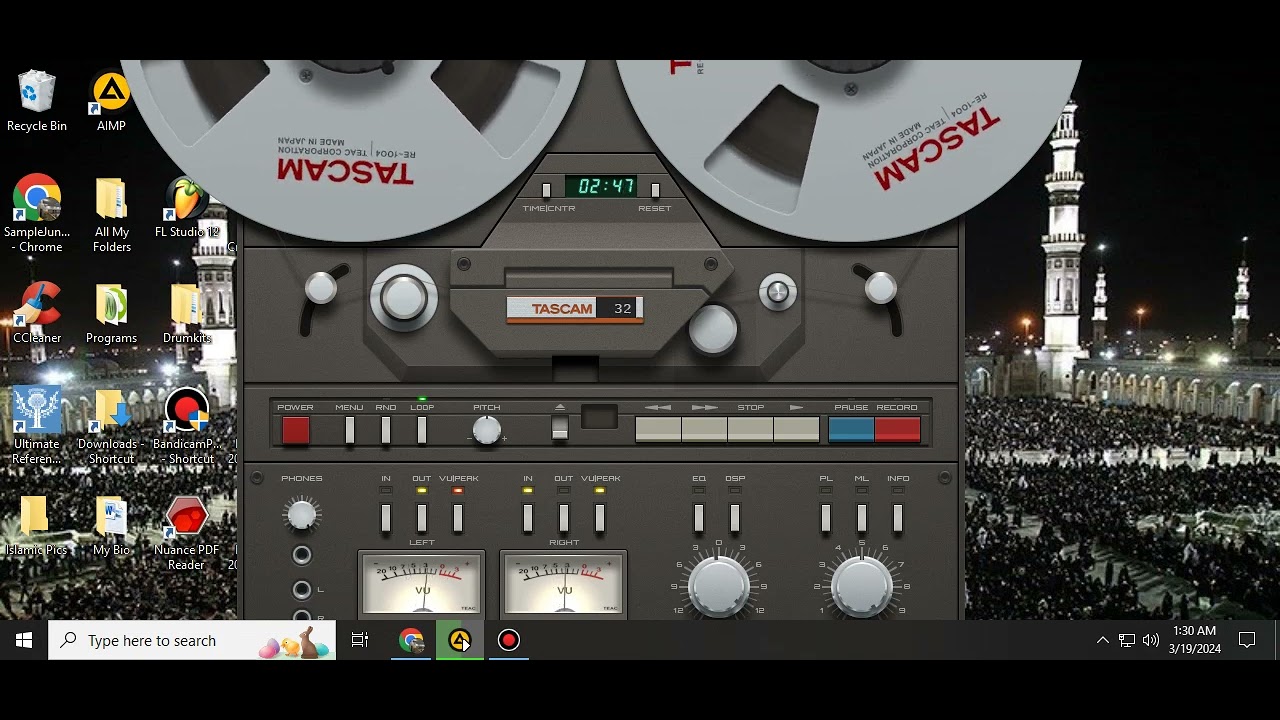Open the Windows Start menu
The height and width of the screenshot is (720, 1280).
tap(24, 640)
